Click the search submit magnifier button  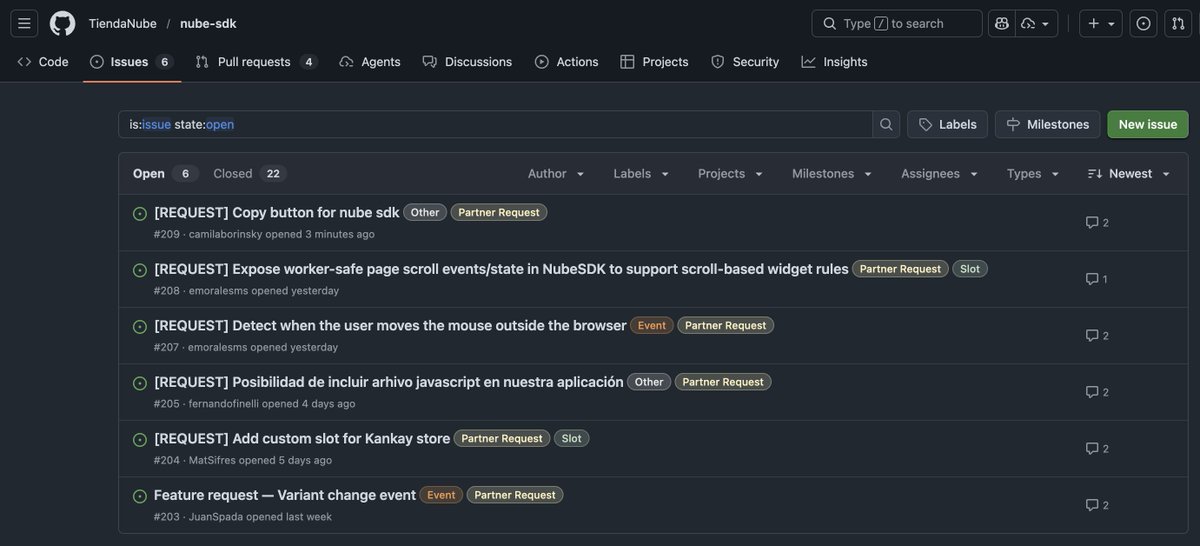click(886, 124)
